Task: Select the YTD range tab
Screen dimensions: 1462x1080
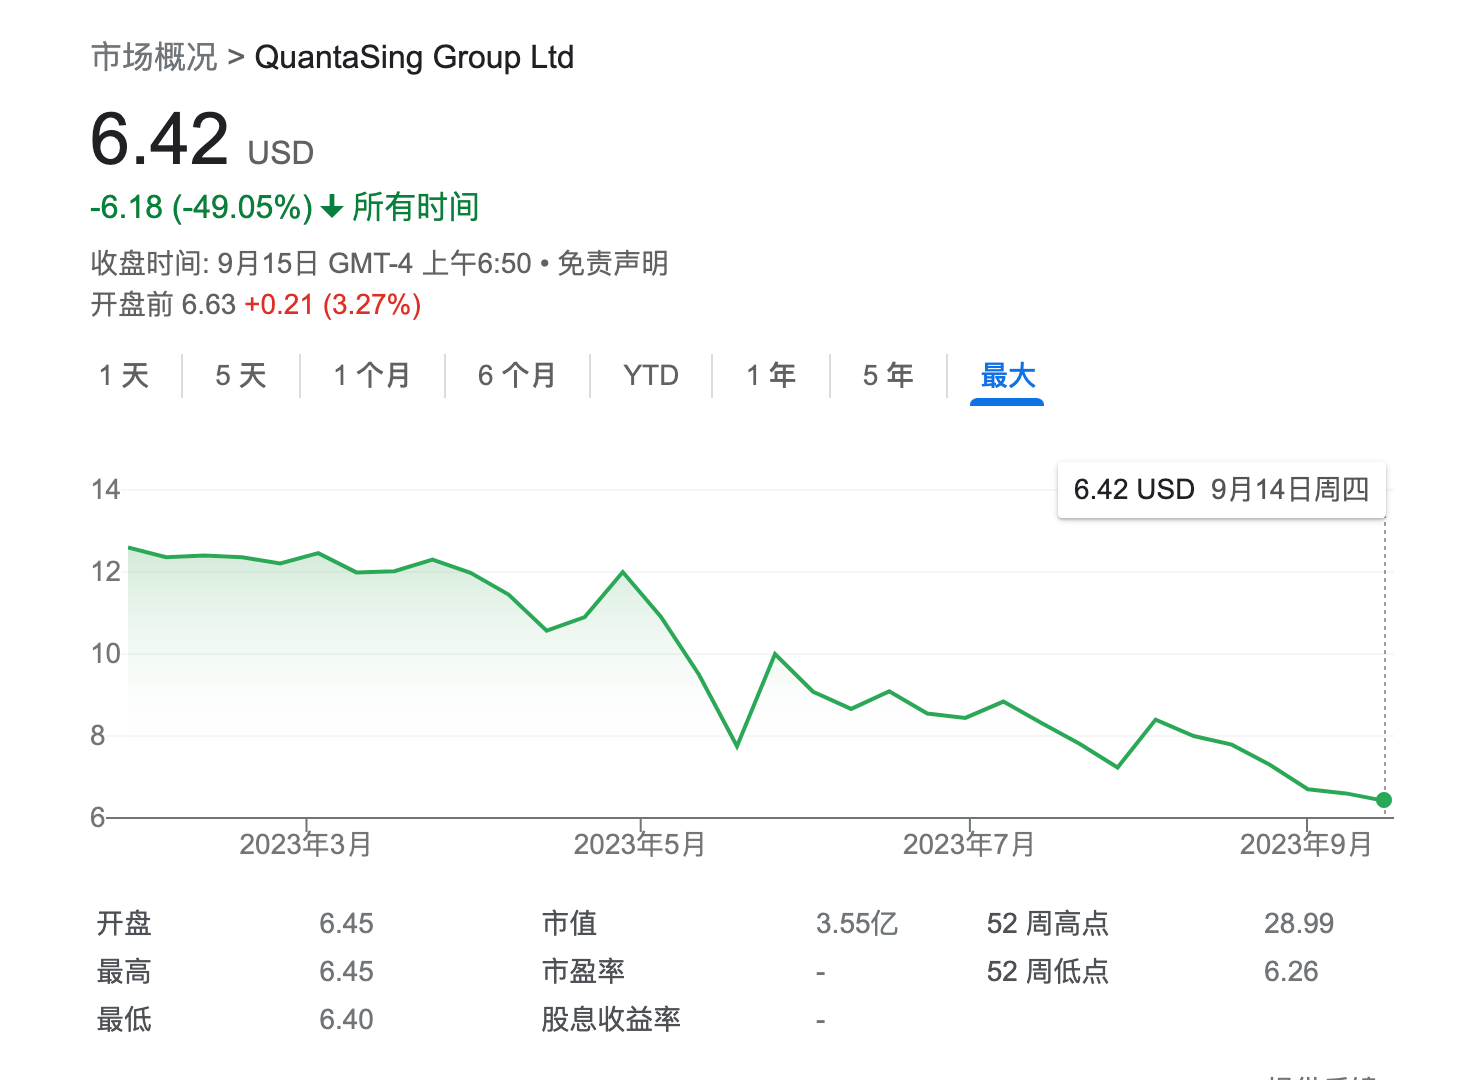Action: [x=651, y=376]
